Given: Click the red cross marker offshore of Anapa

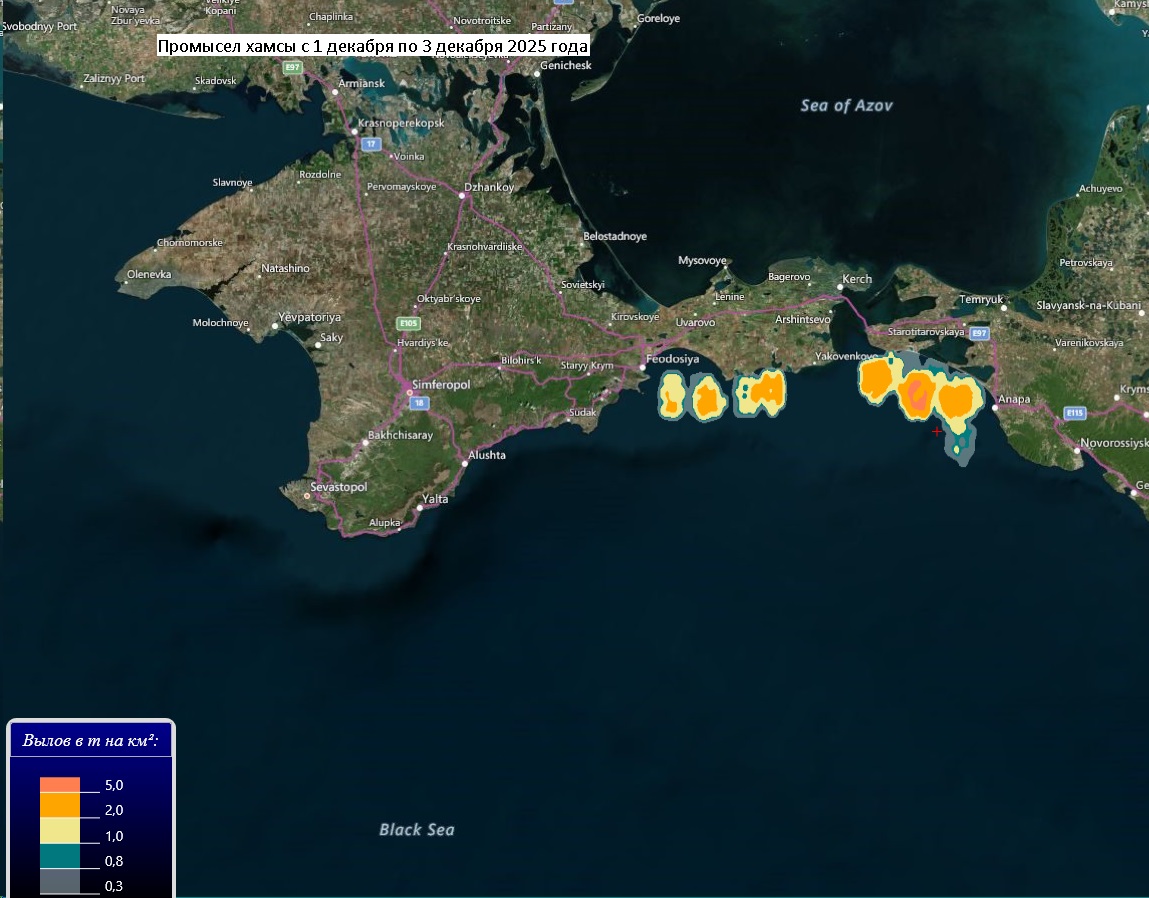Looking at the screenshot, I should [x=937, y=431].
